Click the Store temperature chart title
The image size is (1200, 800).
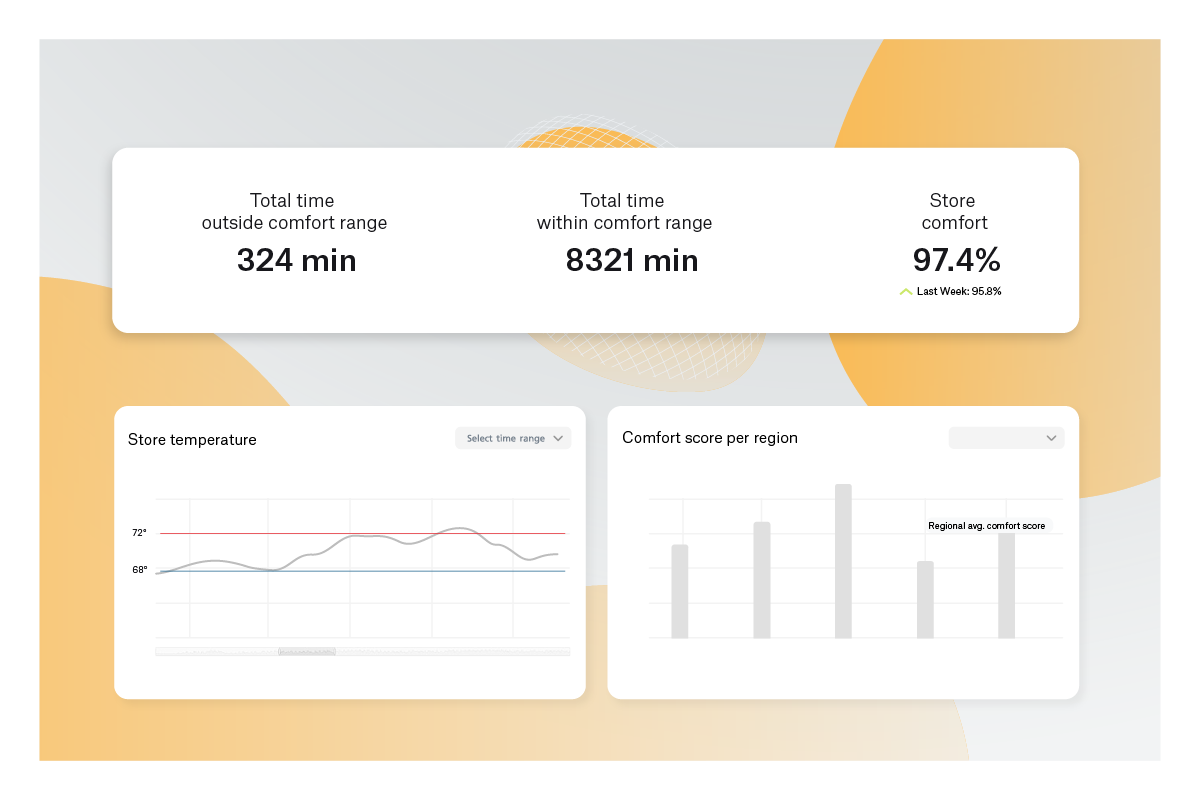tap(192, 440)
